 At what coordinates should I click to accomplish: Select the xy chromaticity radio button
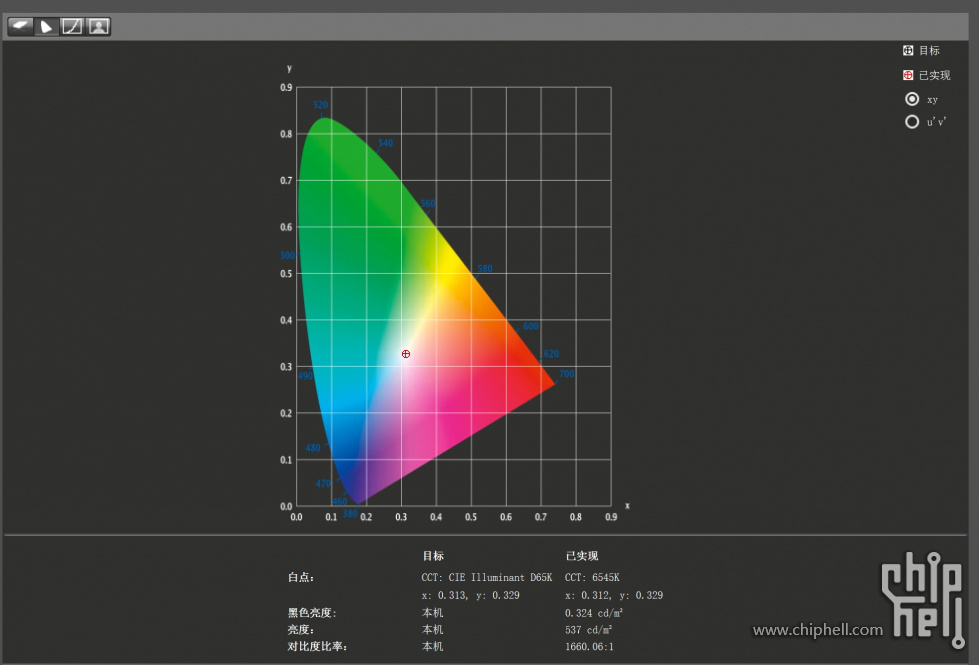[912, 99]
